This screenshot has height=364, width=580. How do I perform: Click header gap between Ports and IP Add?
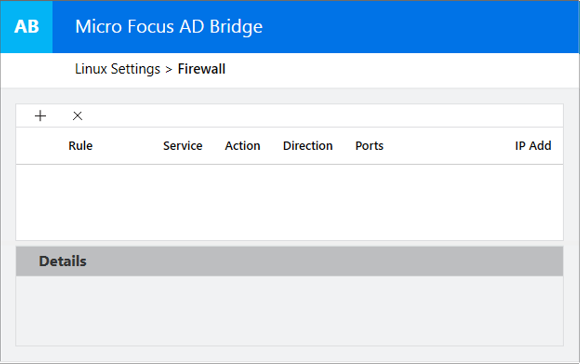click(449, 146)
